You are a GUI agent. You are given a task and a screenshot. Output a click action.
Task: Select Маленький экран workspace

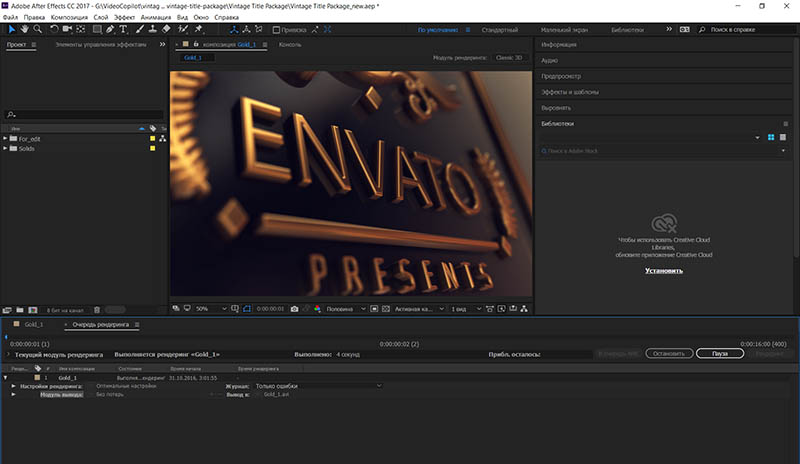click(564, 30)
